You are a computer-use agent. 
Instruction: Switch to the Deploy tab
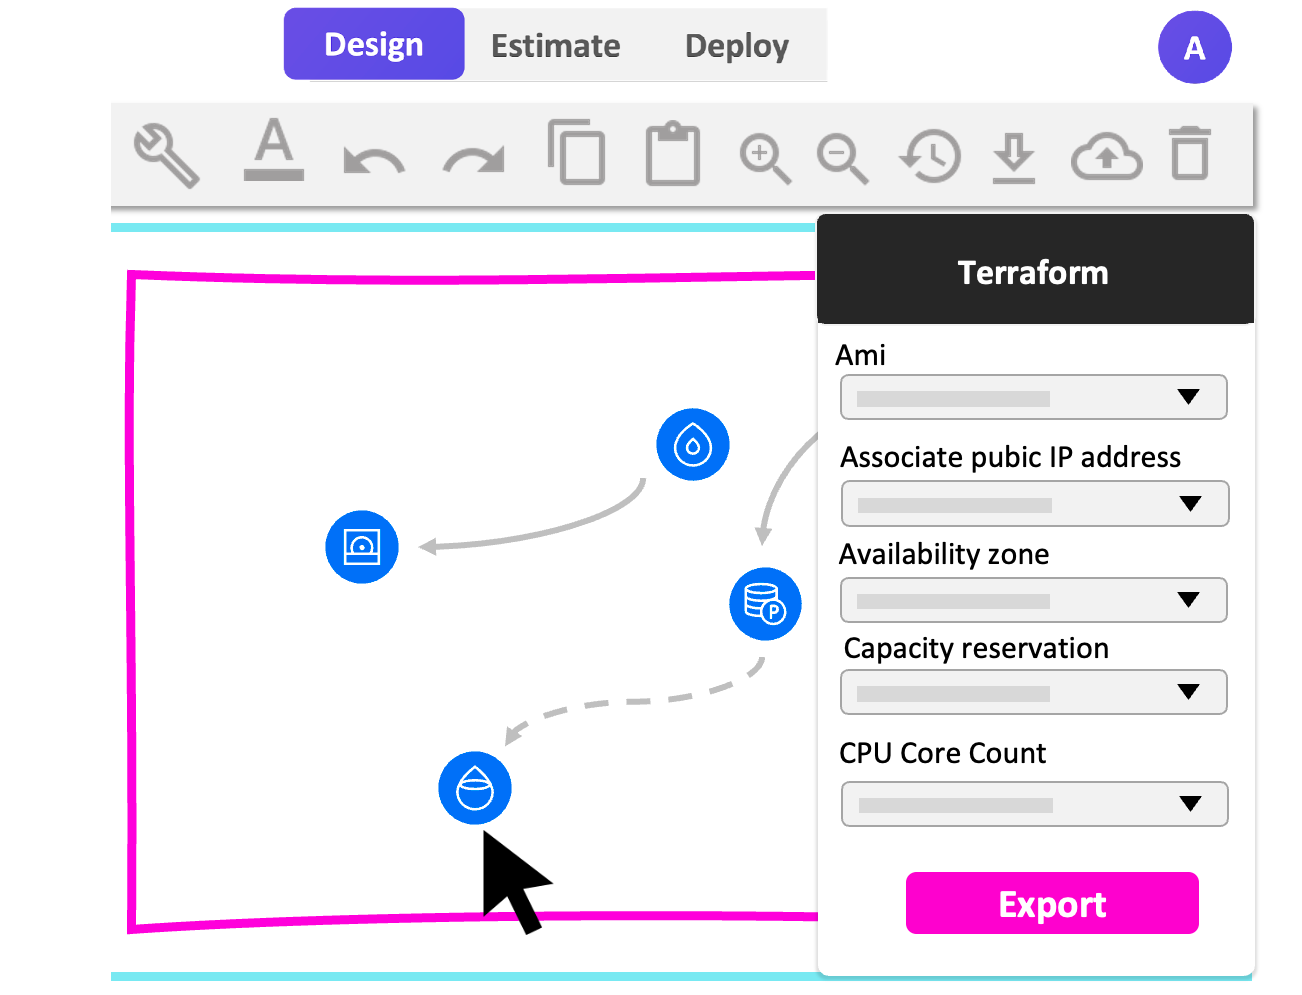click(736, 45)
